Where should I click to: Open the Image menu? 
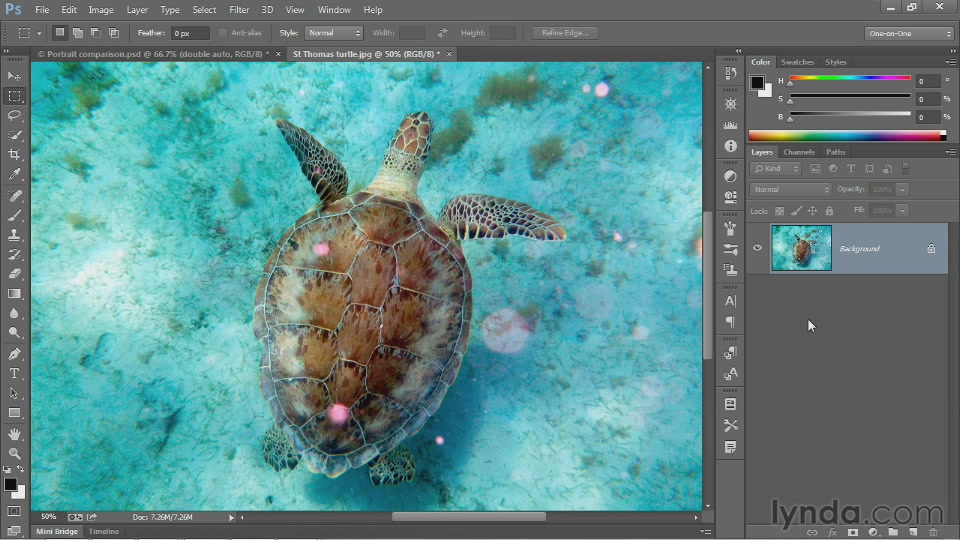[x=100, y=10]
